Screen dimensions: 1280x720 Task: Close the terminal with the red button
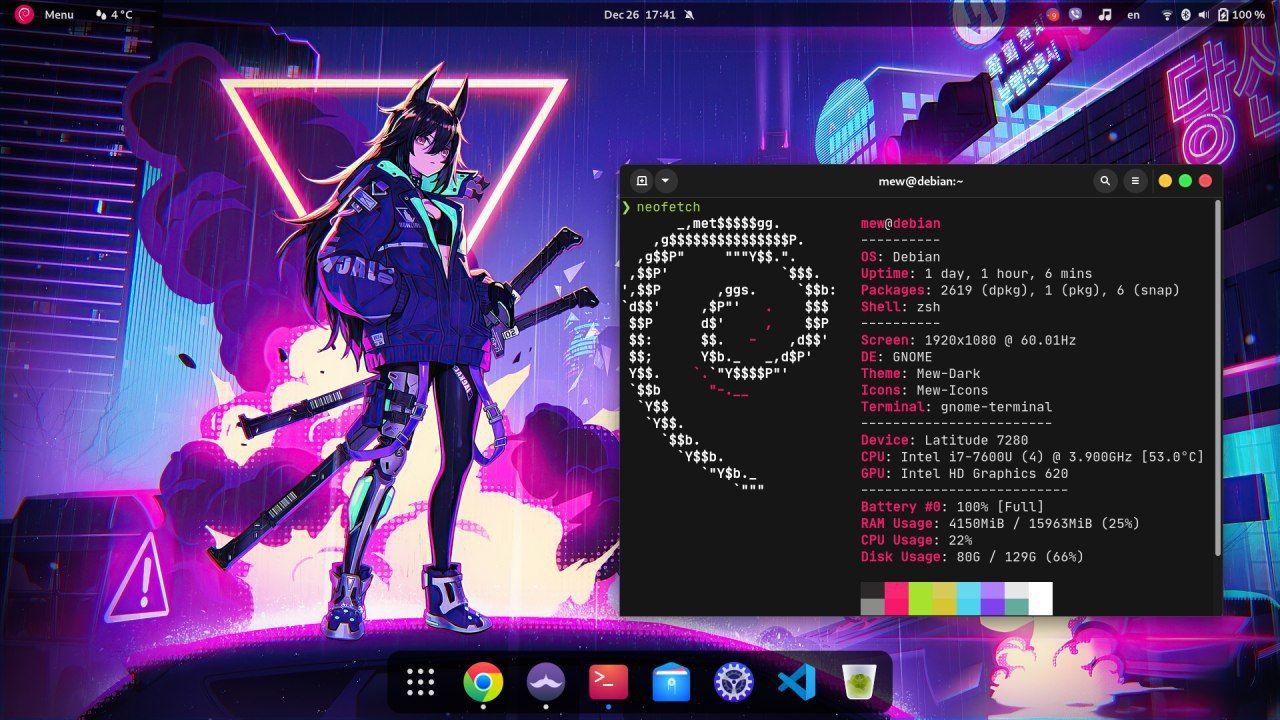coord(1205,181)
